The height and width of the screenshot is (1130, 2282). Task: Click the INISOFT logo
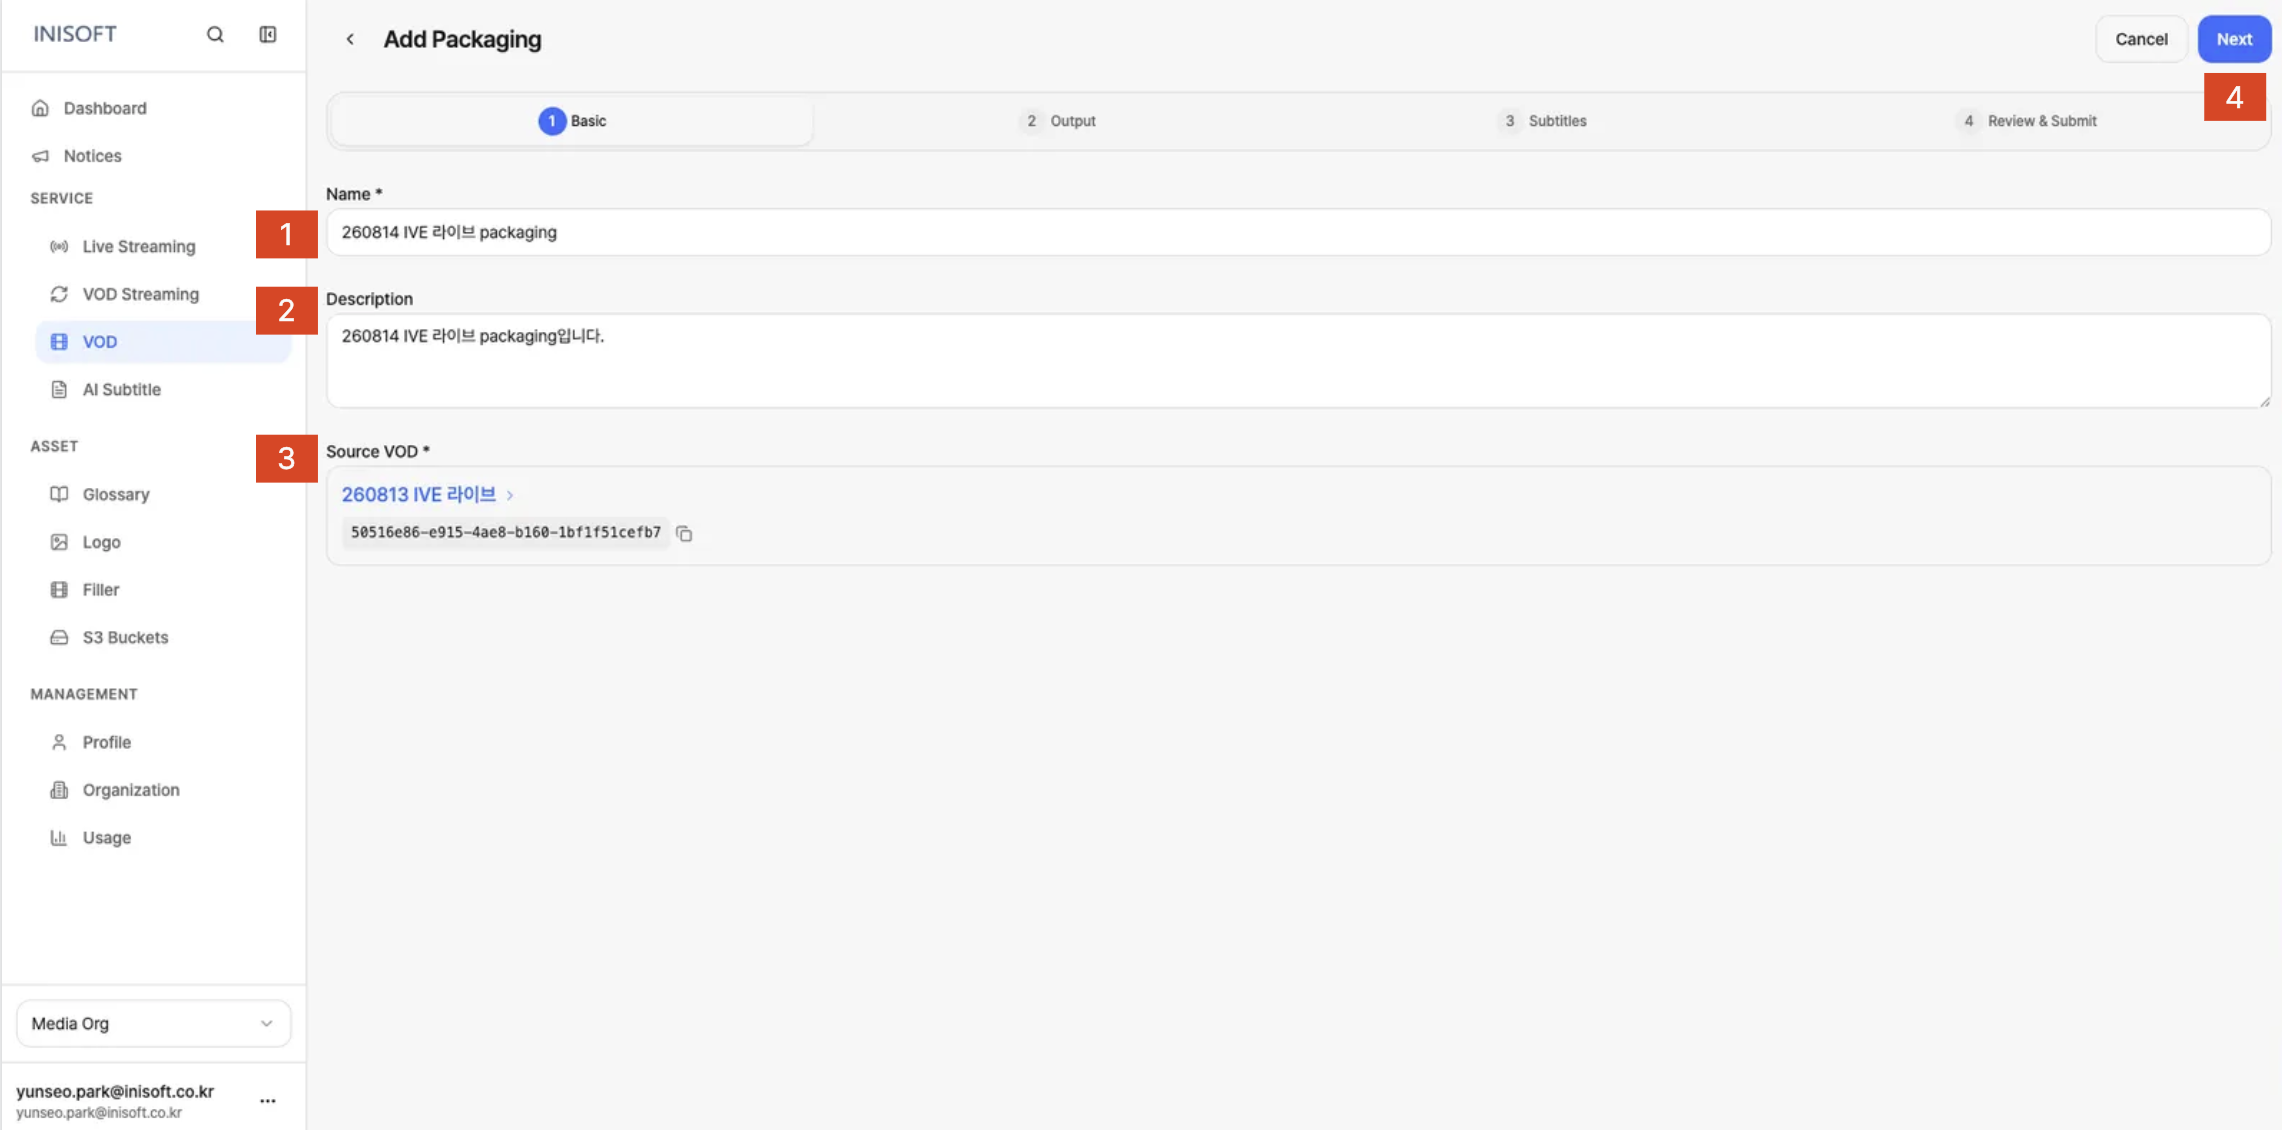pyautogui.click(x=75, y=34)
